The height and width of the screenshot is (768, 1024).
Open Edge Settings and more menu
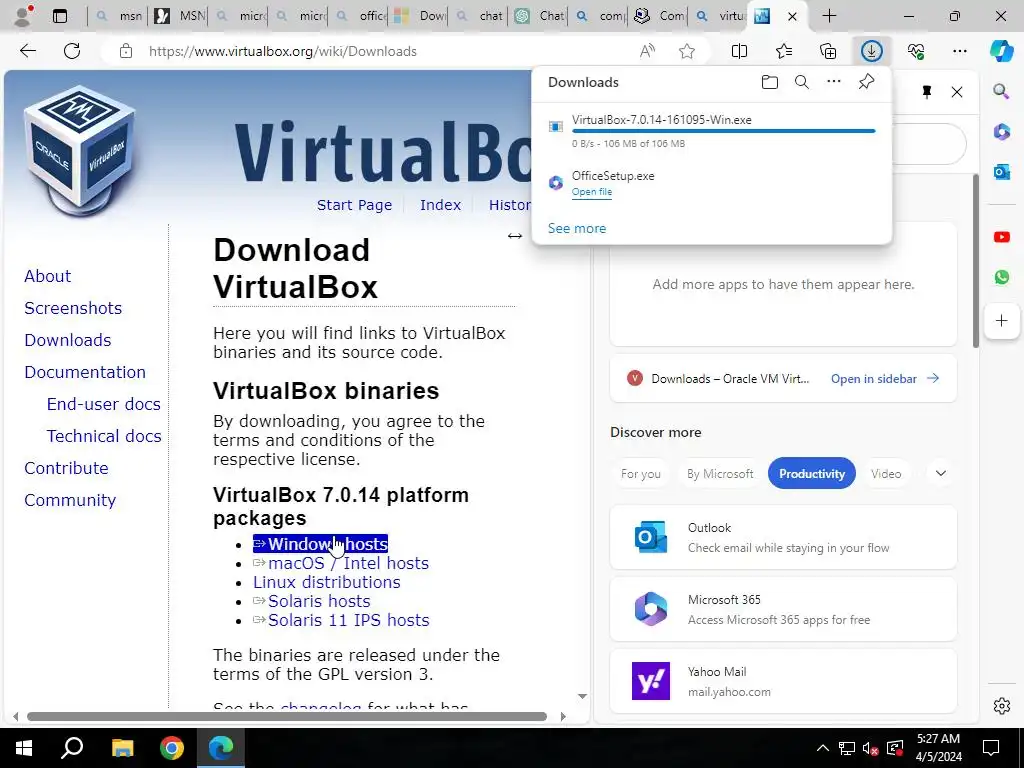click(959, 51)
